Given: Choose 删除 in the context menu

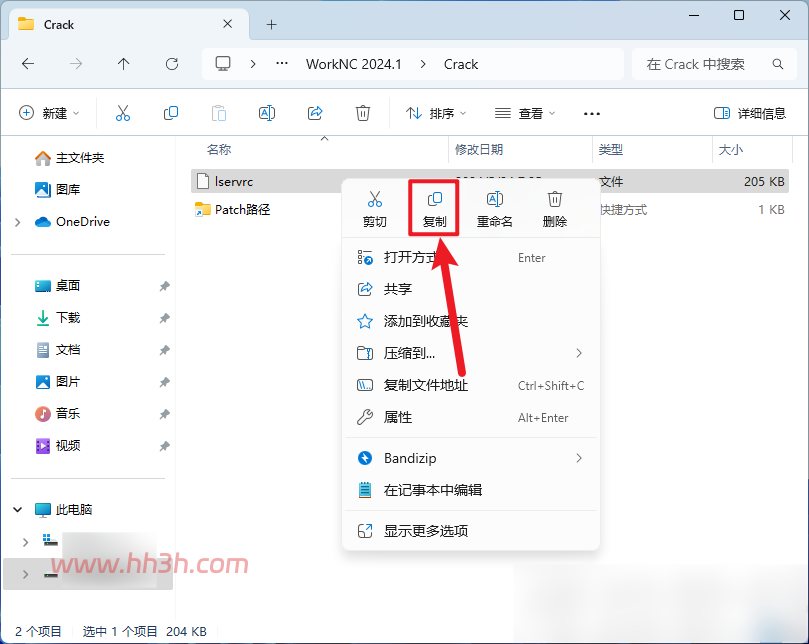Looking at the screenshot, I should pos(555,209).
